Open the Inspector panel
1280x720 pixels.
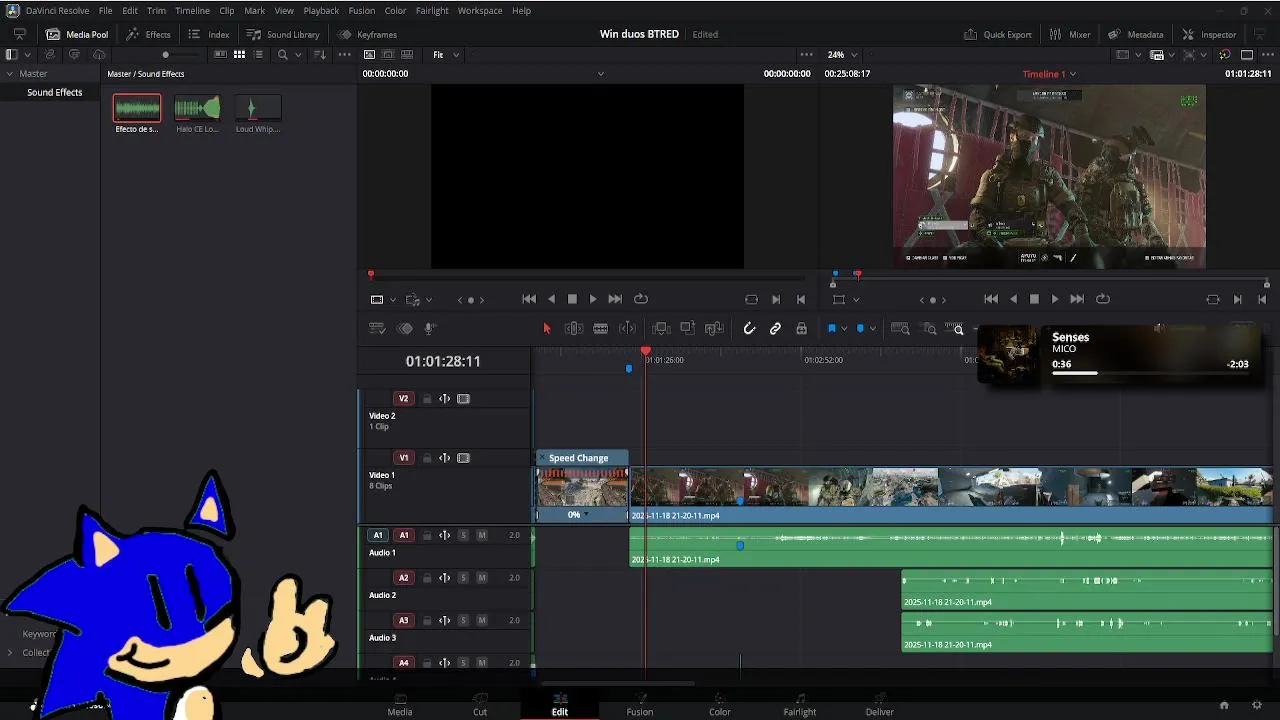pos(1209,34)
